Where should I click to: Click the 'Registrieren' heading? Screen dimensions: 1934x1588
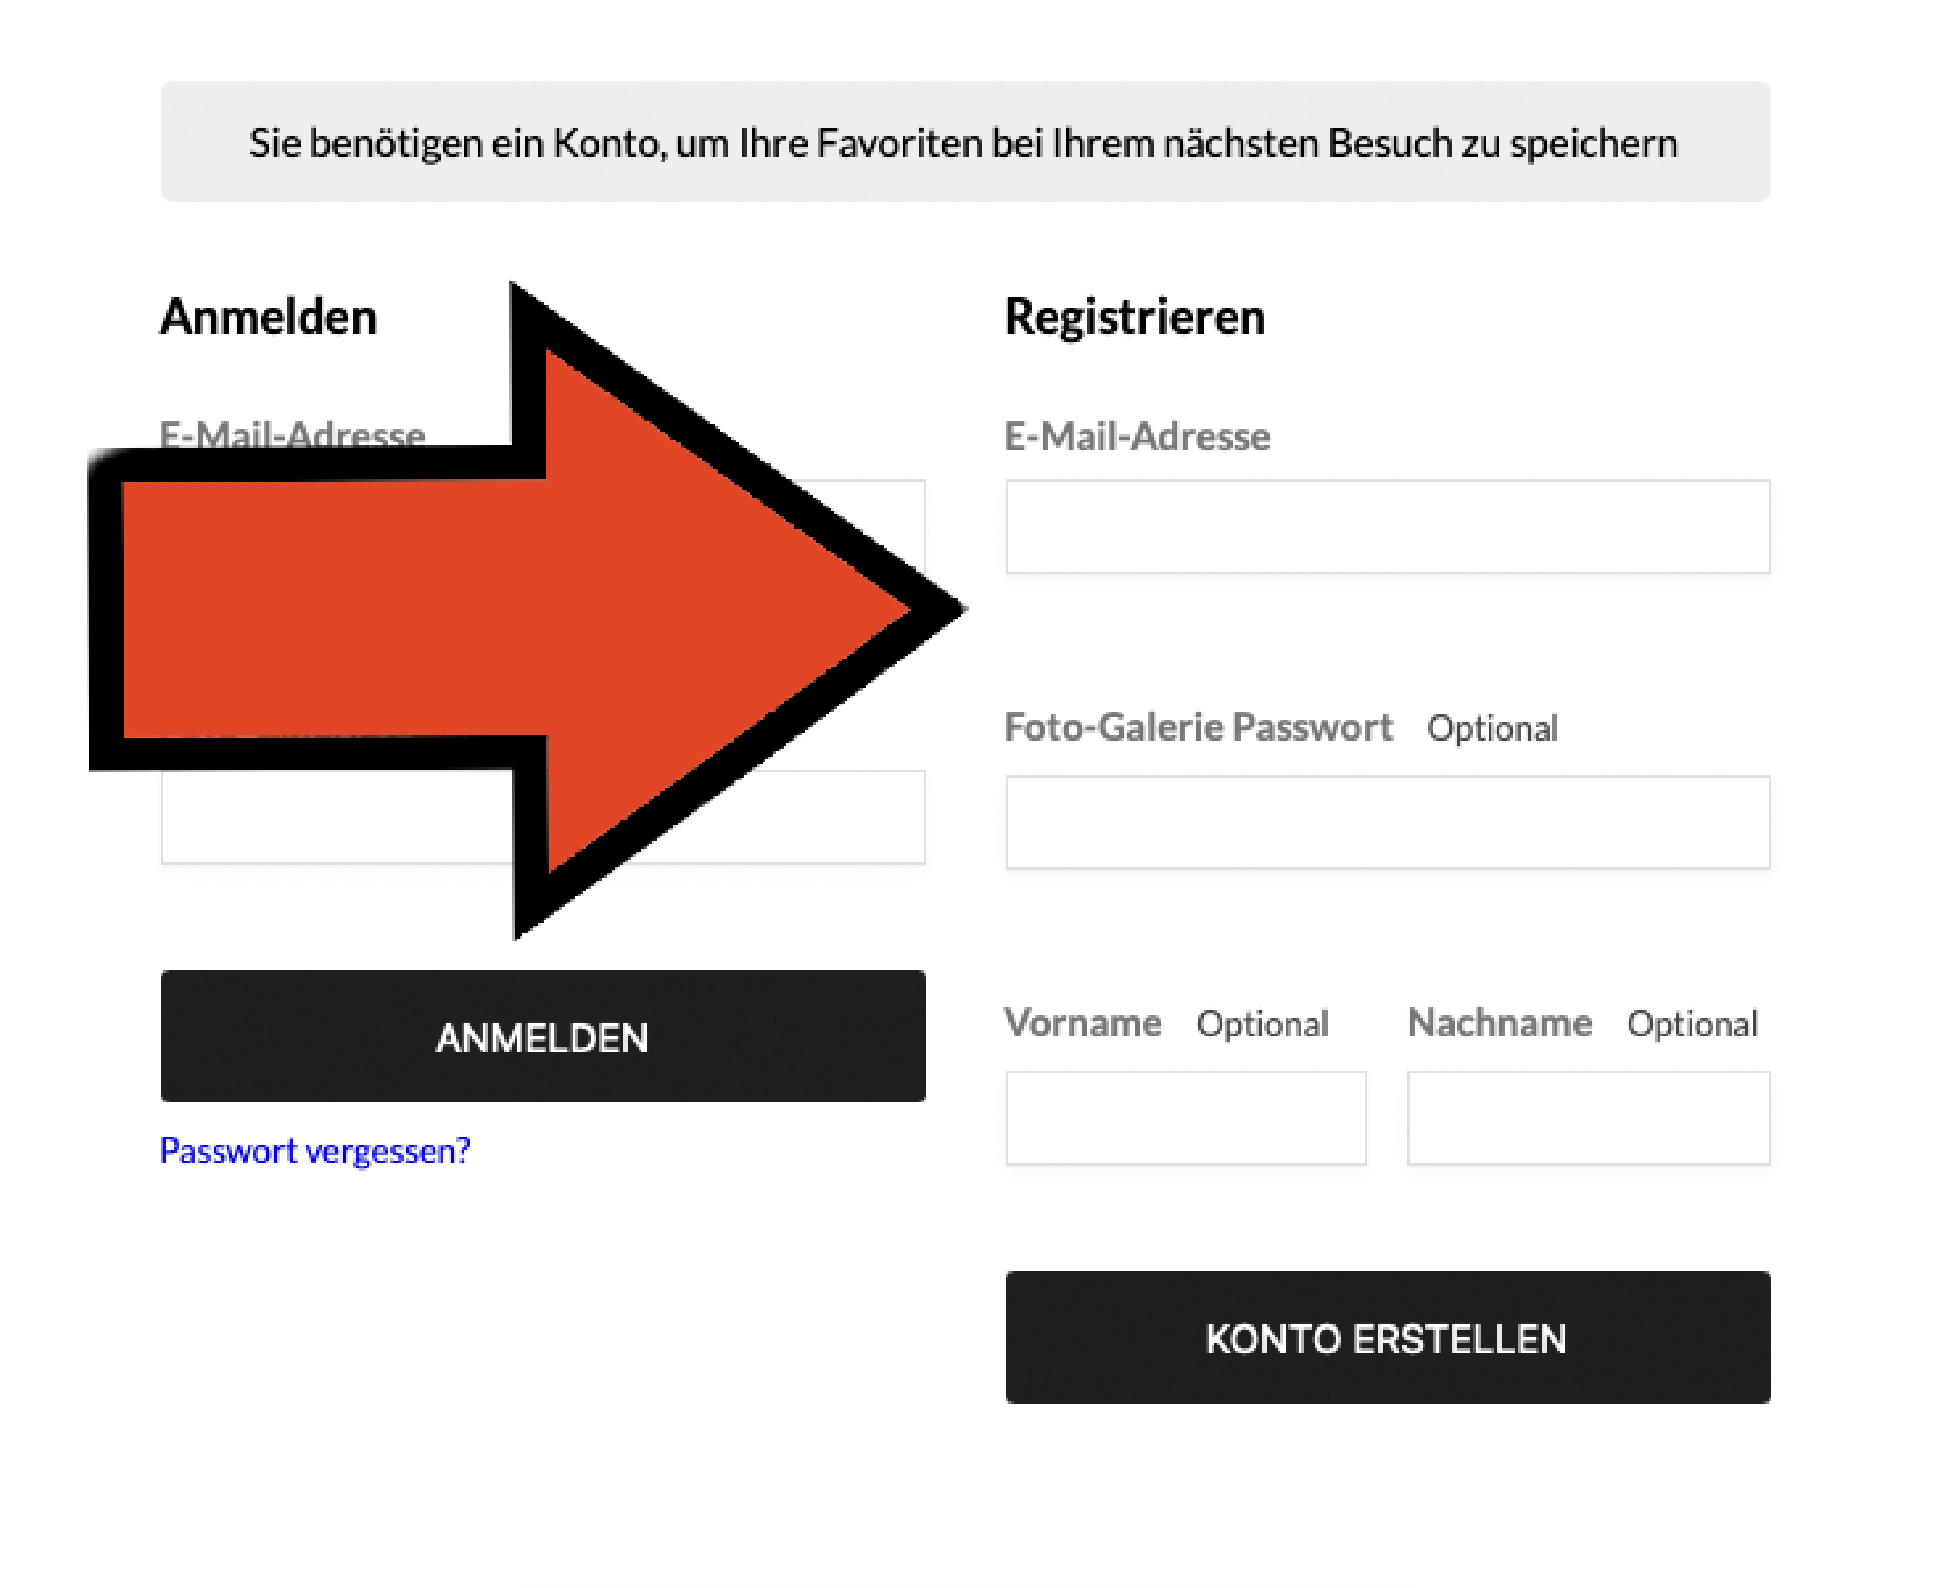tap(1135, 317)
